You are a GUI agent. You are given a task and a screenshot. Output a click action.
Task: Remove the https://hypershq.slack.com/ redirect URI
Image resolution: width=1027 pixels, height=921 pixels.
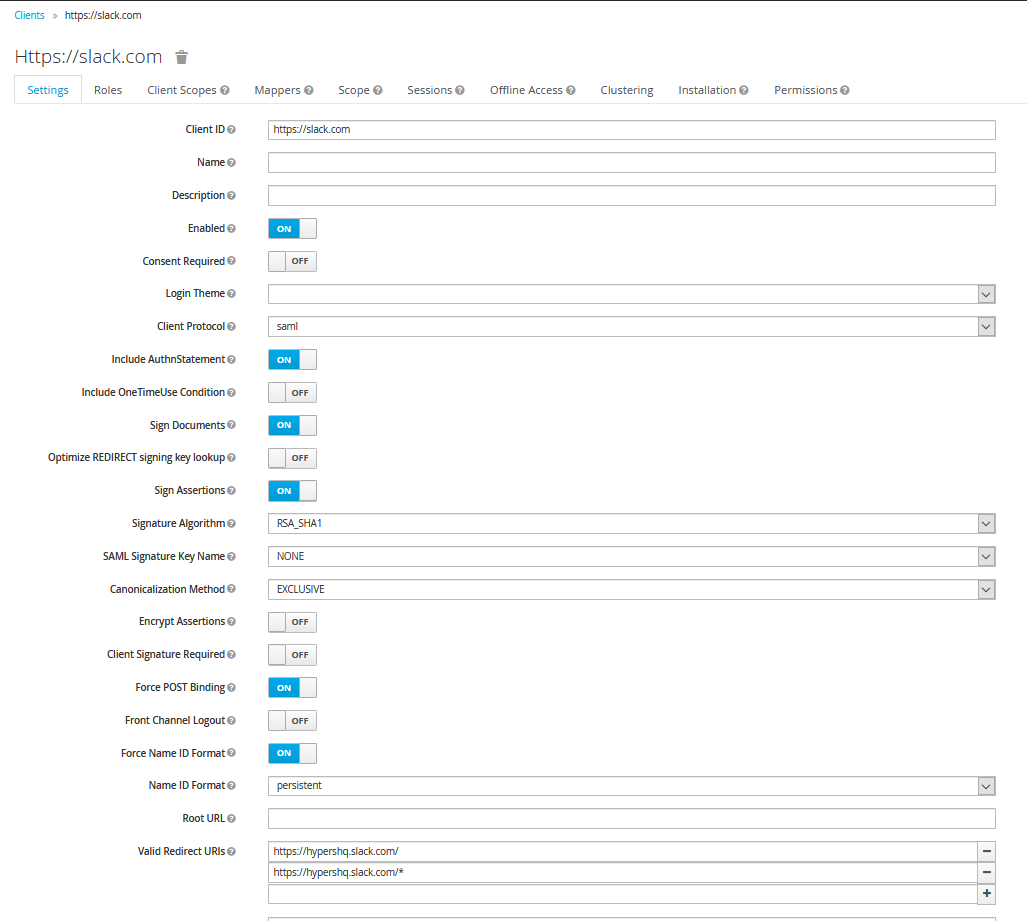click(986, 852)
